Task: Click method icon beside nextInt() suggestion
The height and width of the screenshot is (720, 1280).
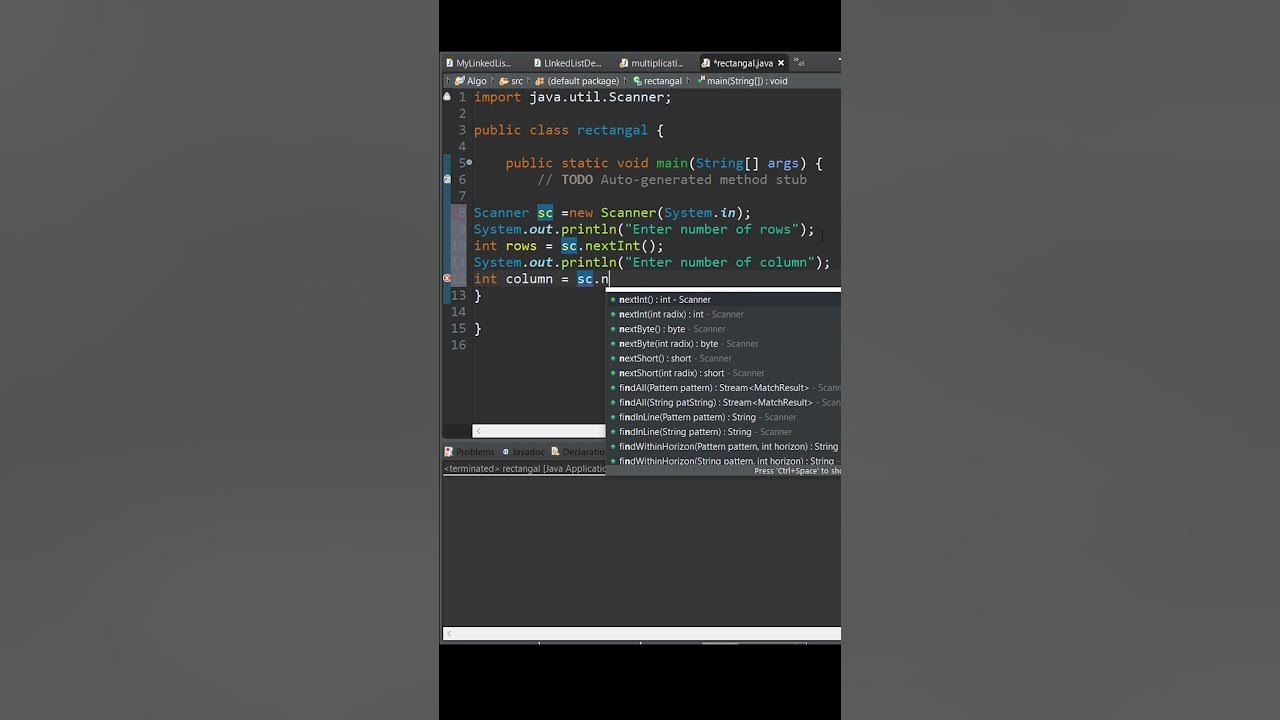Action: (613, 300)
